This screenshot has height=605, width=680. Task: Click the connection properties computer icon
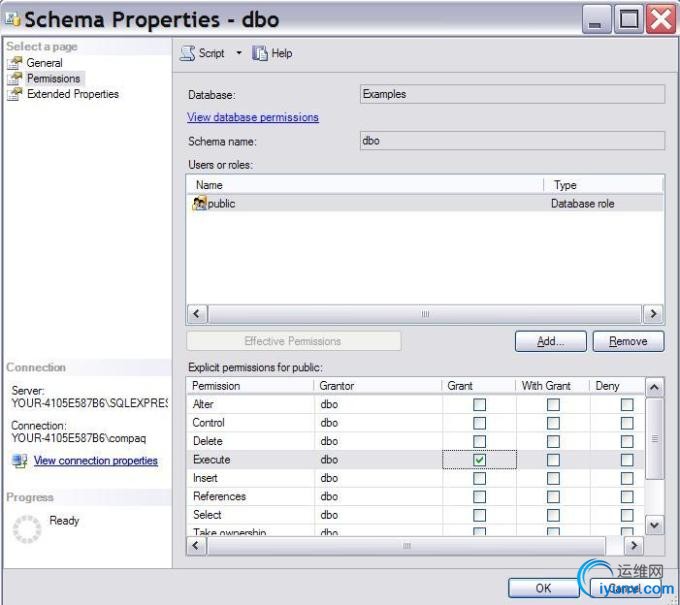20,461
